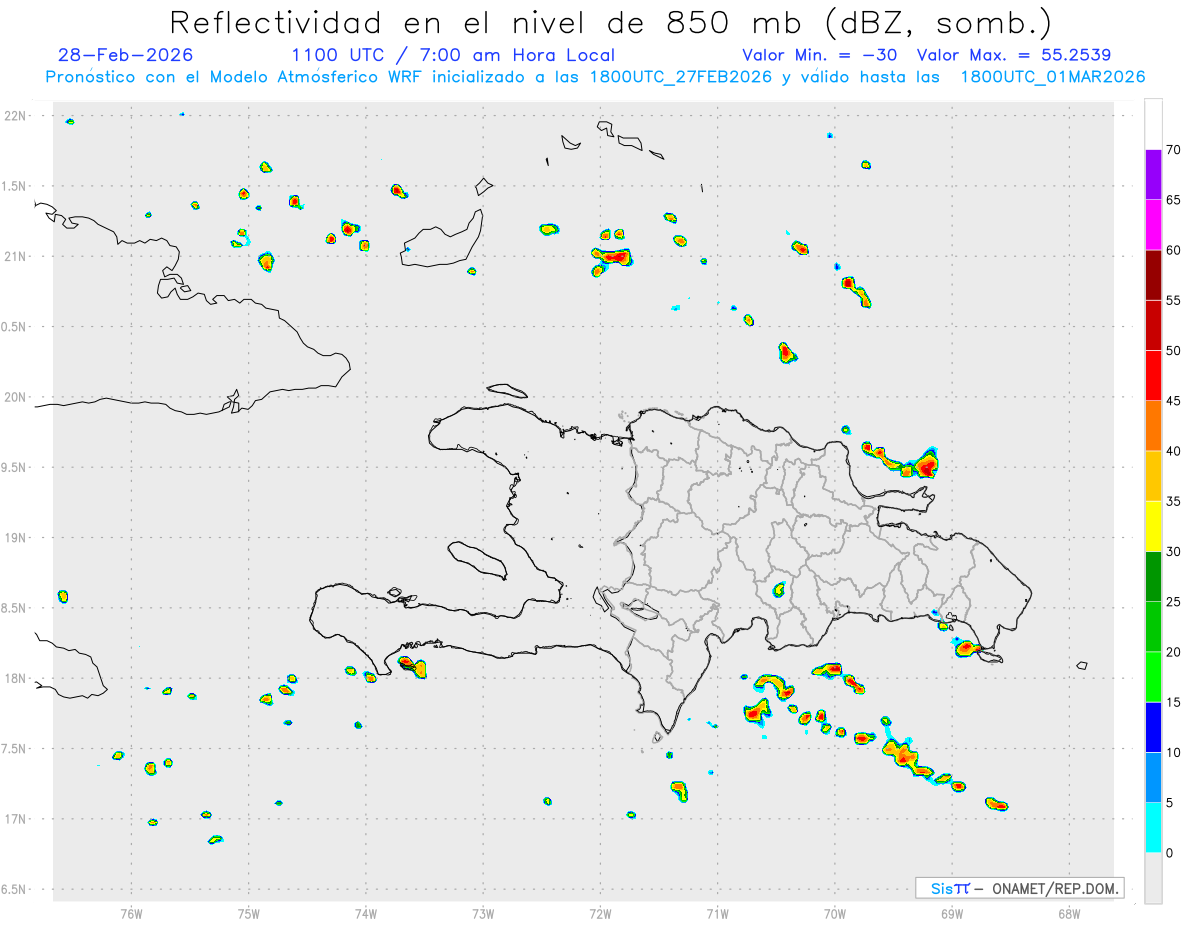Click the colorbar value '70'
1200x927 pixels.
[1173, 150]
